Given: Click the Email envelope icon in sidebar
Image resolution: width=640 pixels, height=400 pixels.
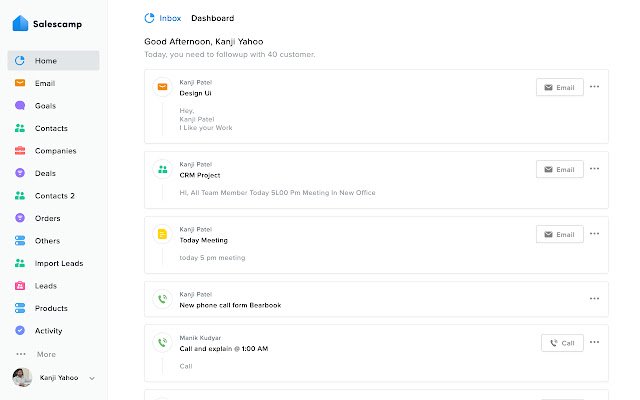Looking at the screenshot, I should (20, 83).
